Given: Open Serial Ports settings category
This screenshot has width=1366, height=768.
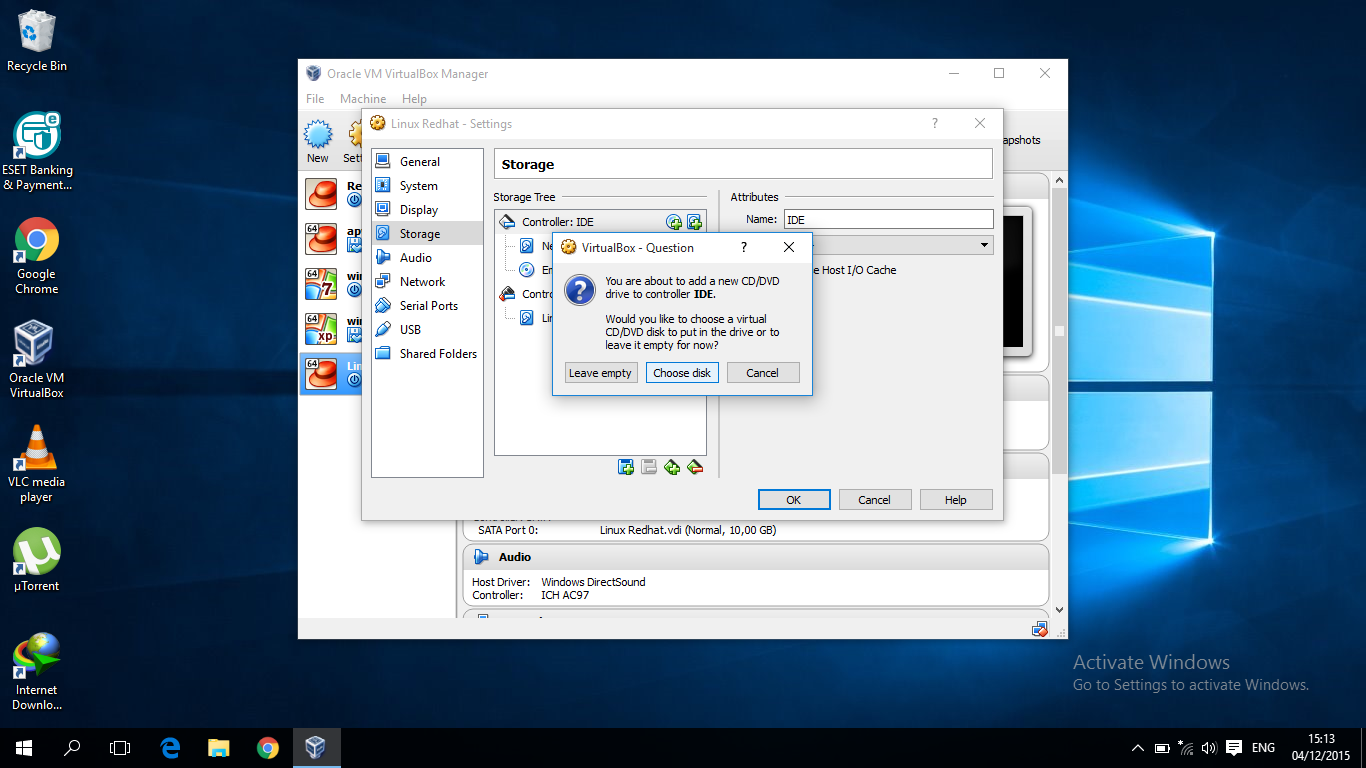Looking at the screenshot, I should click(x=427, y=306).
